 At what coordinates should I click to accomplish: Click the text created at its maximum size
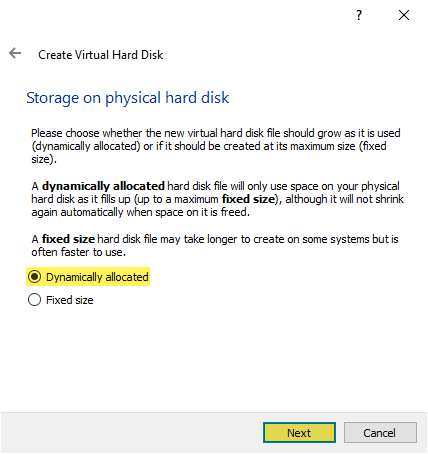click(x=289, y=146)
